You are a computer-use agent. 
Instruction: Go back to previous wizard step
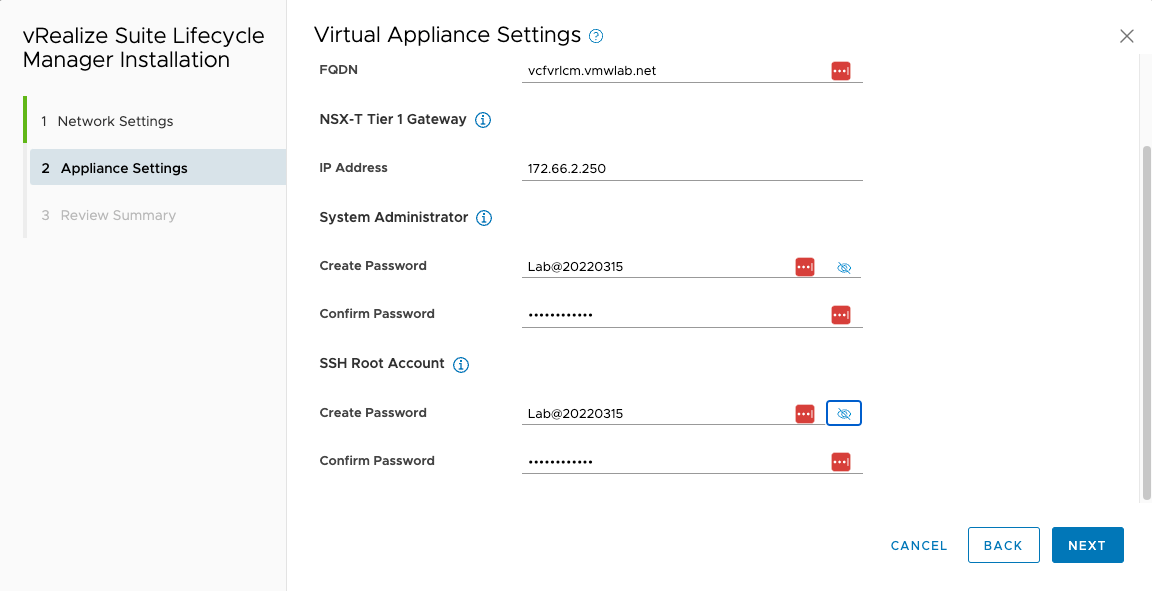pos(1004,545)
